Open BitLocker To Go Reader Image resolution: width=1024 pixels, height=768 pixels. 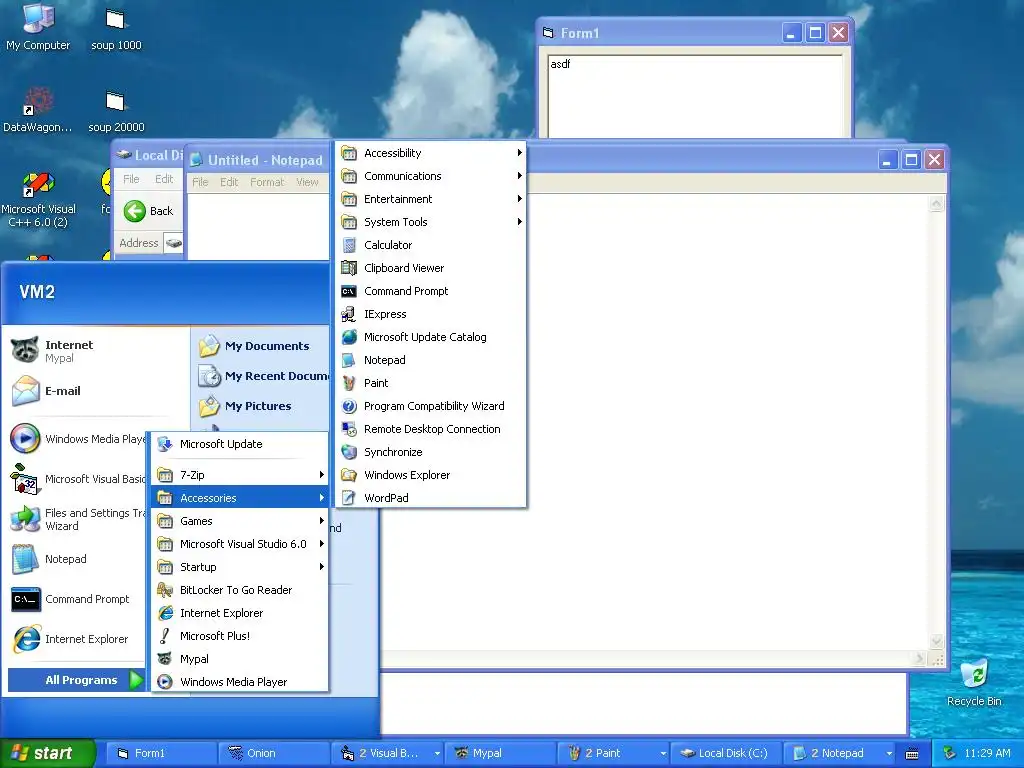point(240,590)
